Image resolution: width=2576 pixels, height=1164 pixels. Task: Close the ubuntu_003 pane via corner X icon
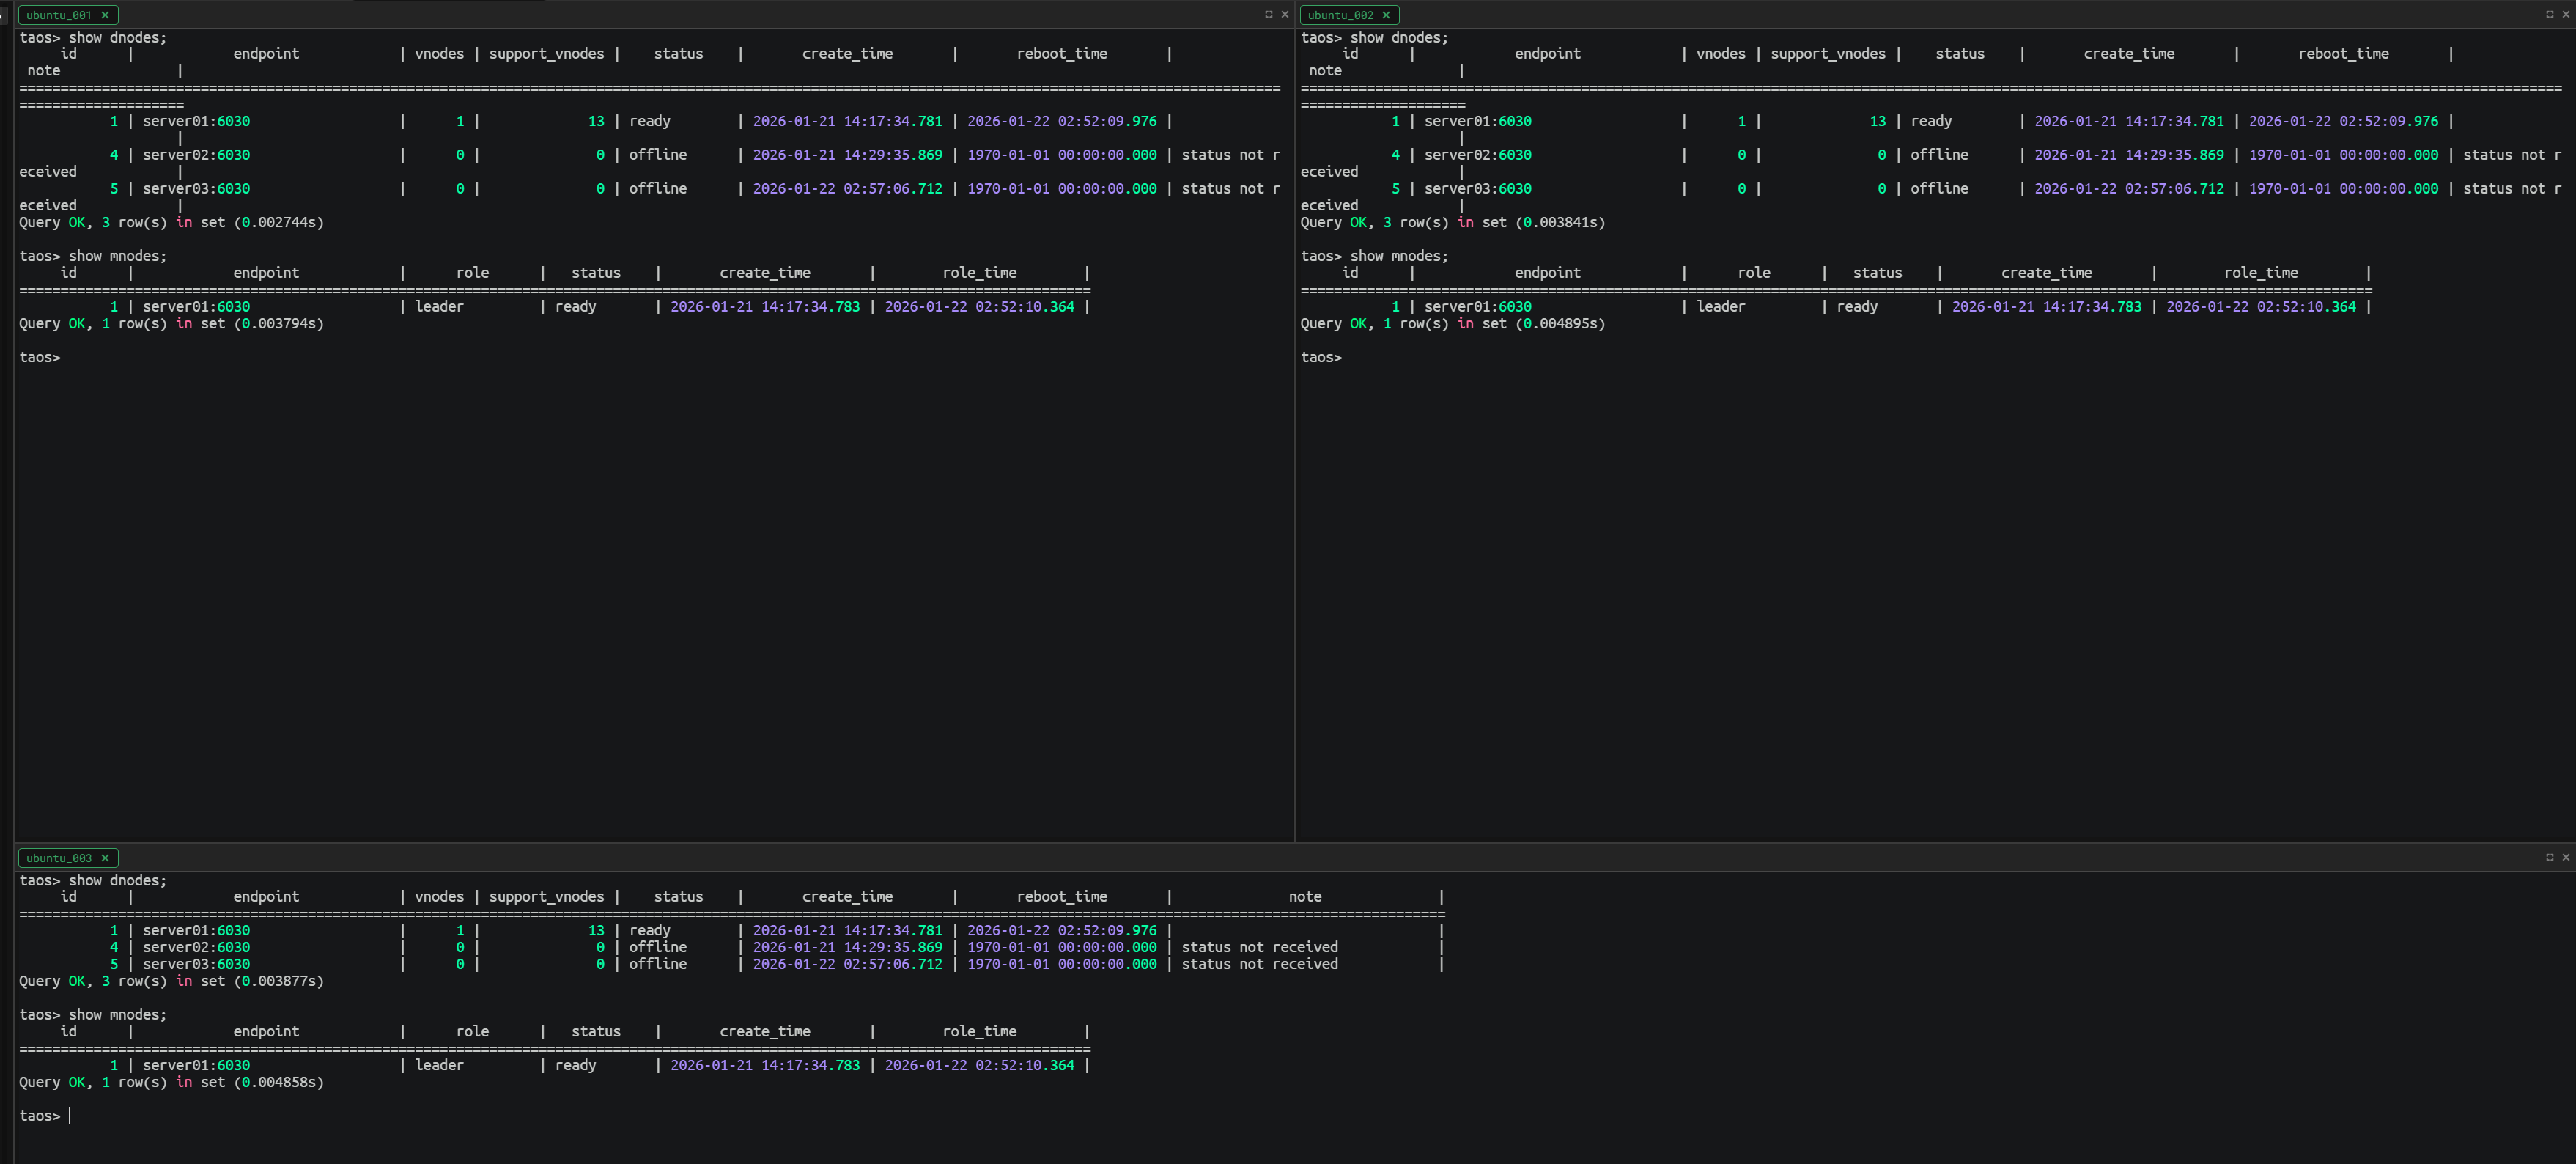coord(2566,857)
